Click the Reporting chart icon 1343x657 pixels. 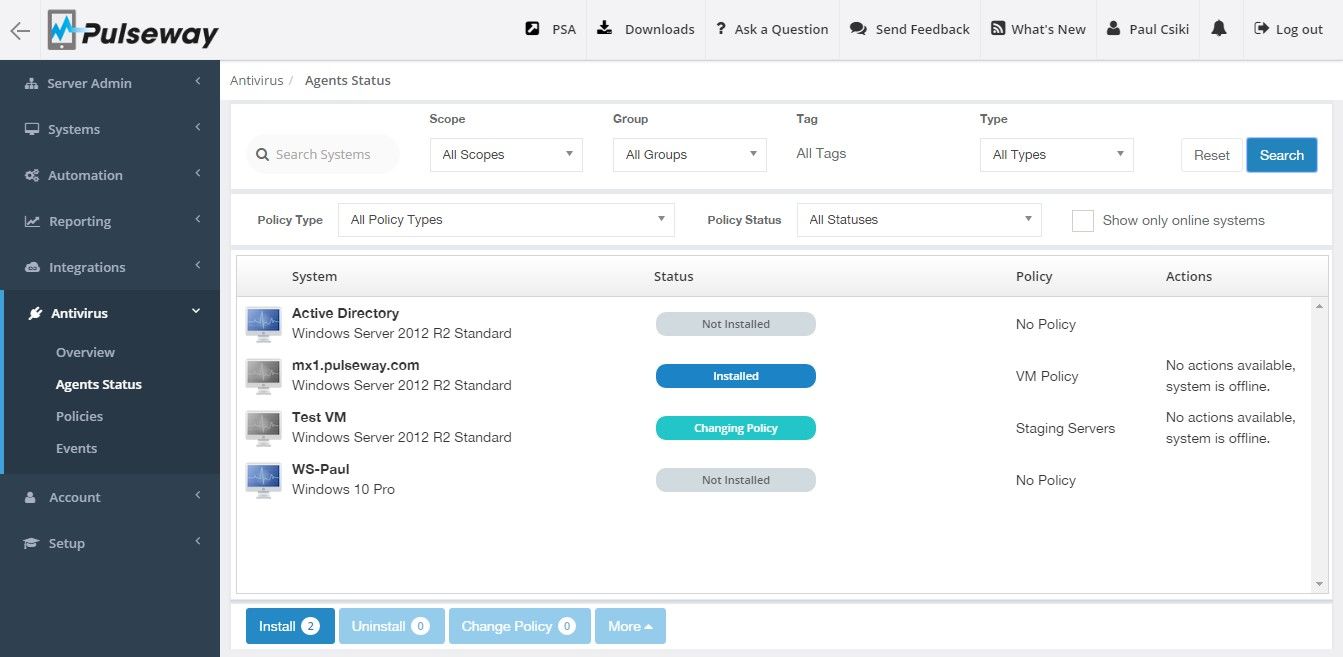pos(32,222)
